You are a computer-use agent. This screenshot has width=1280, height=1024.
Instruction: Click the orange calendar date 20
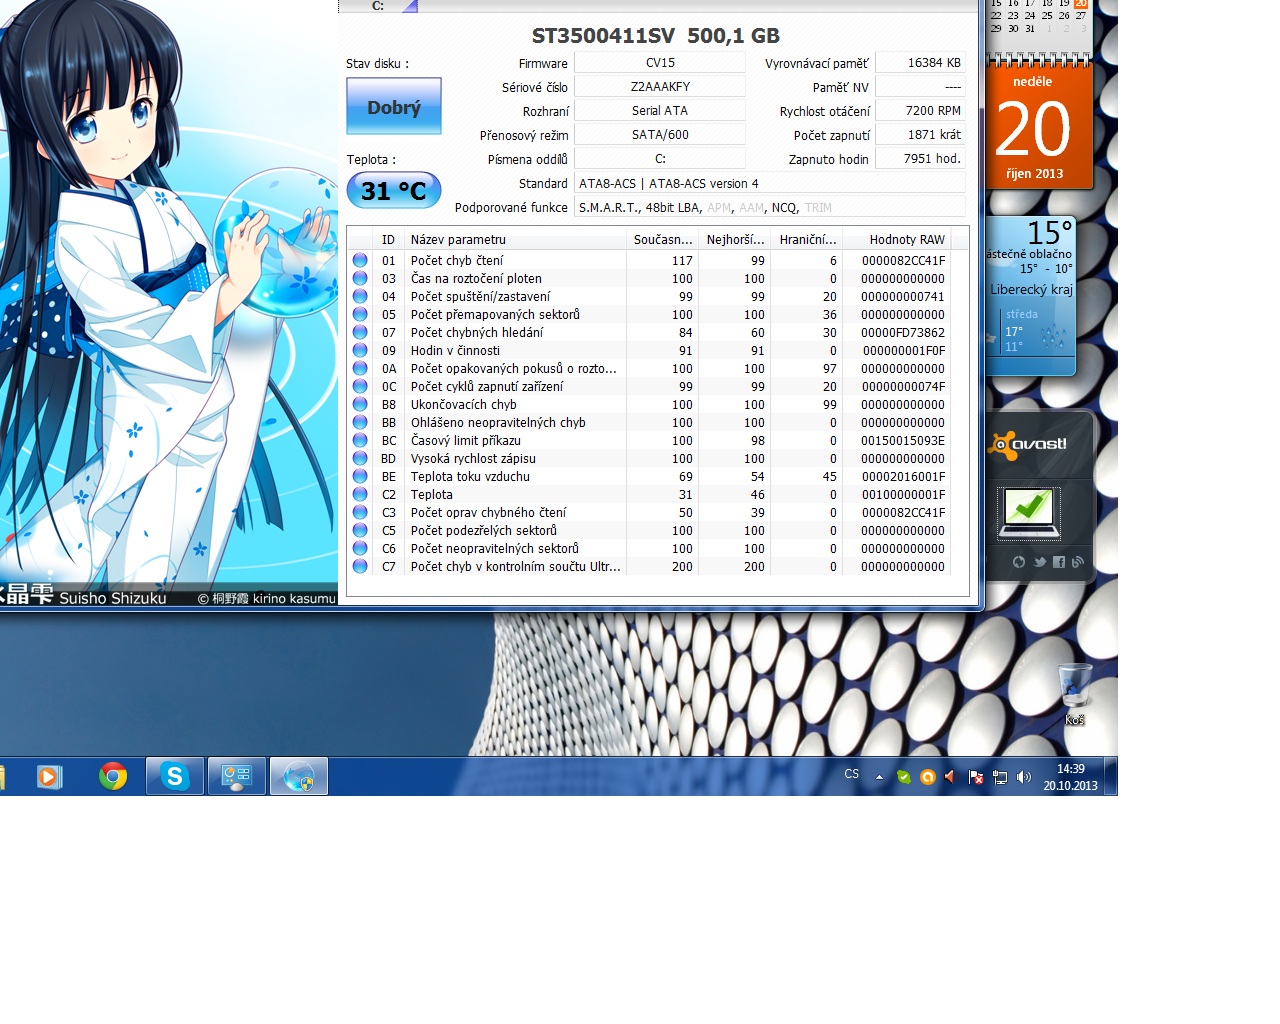coord(1033,130)
